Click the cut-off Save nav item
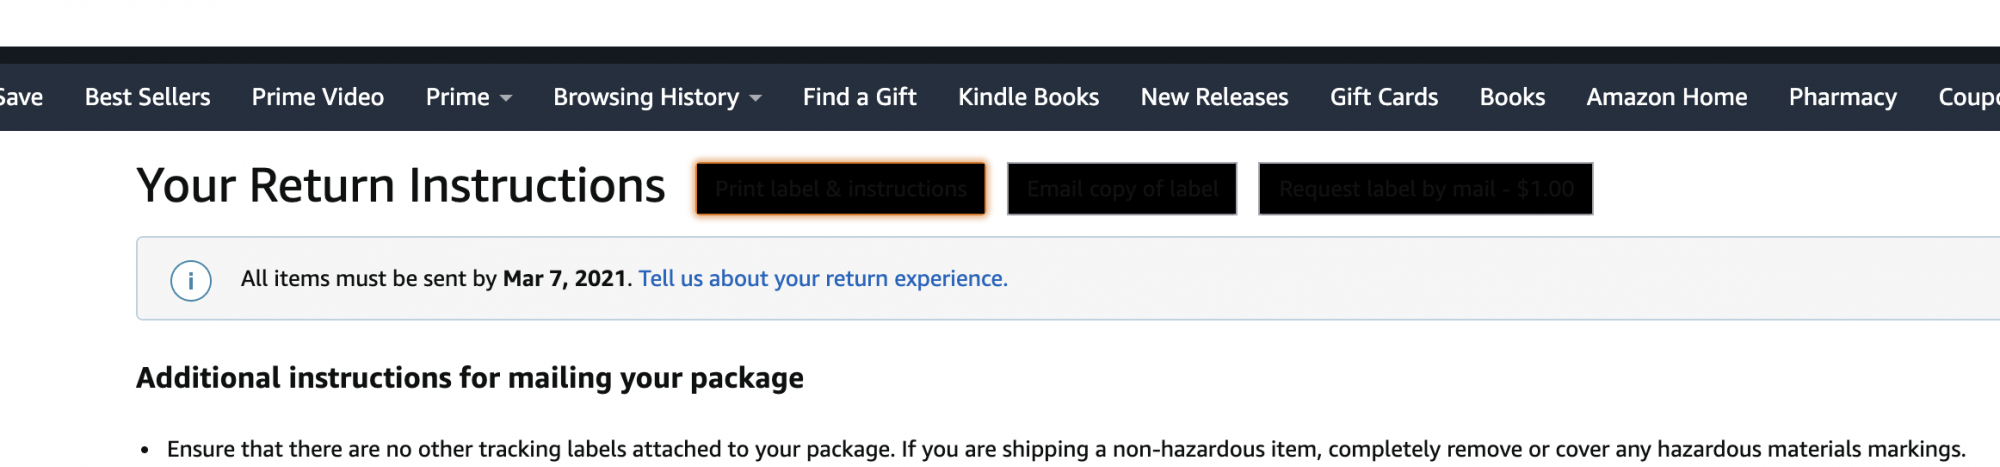The width and height of the screenshot is (2000, 467). [x=21, y=97]
